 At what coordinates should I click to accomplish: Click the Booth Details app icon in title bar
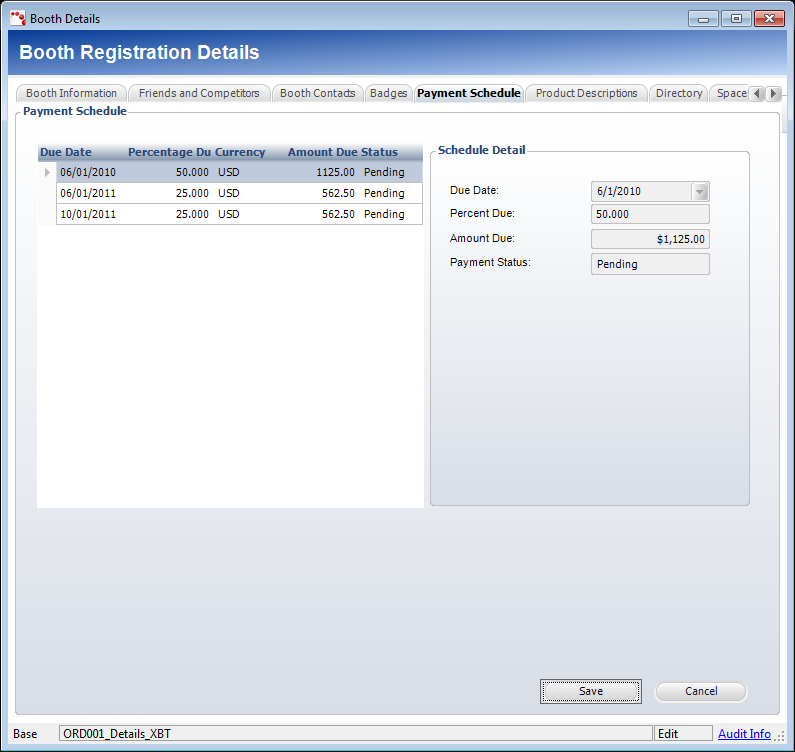pos(18,18)
